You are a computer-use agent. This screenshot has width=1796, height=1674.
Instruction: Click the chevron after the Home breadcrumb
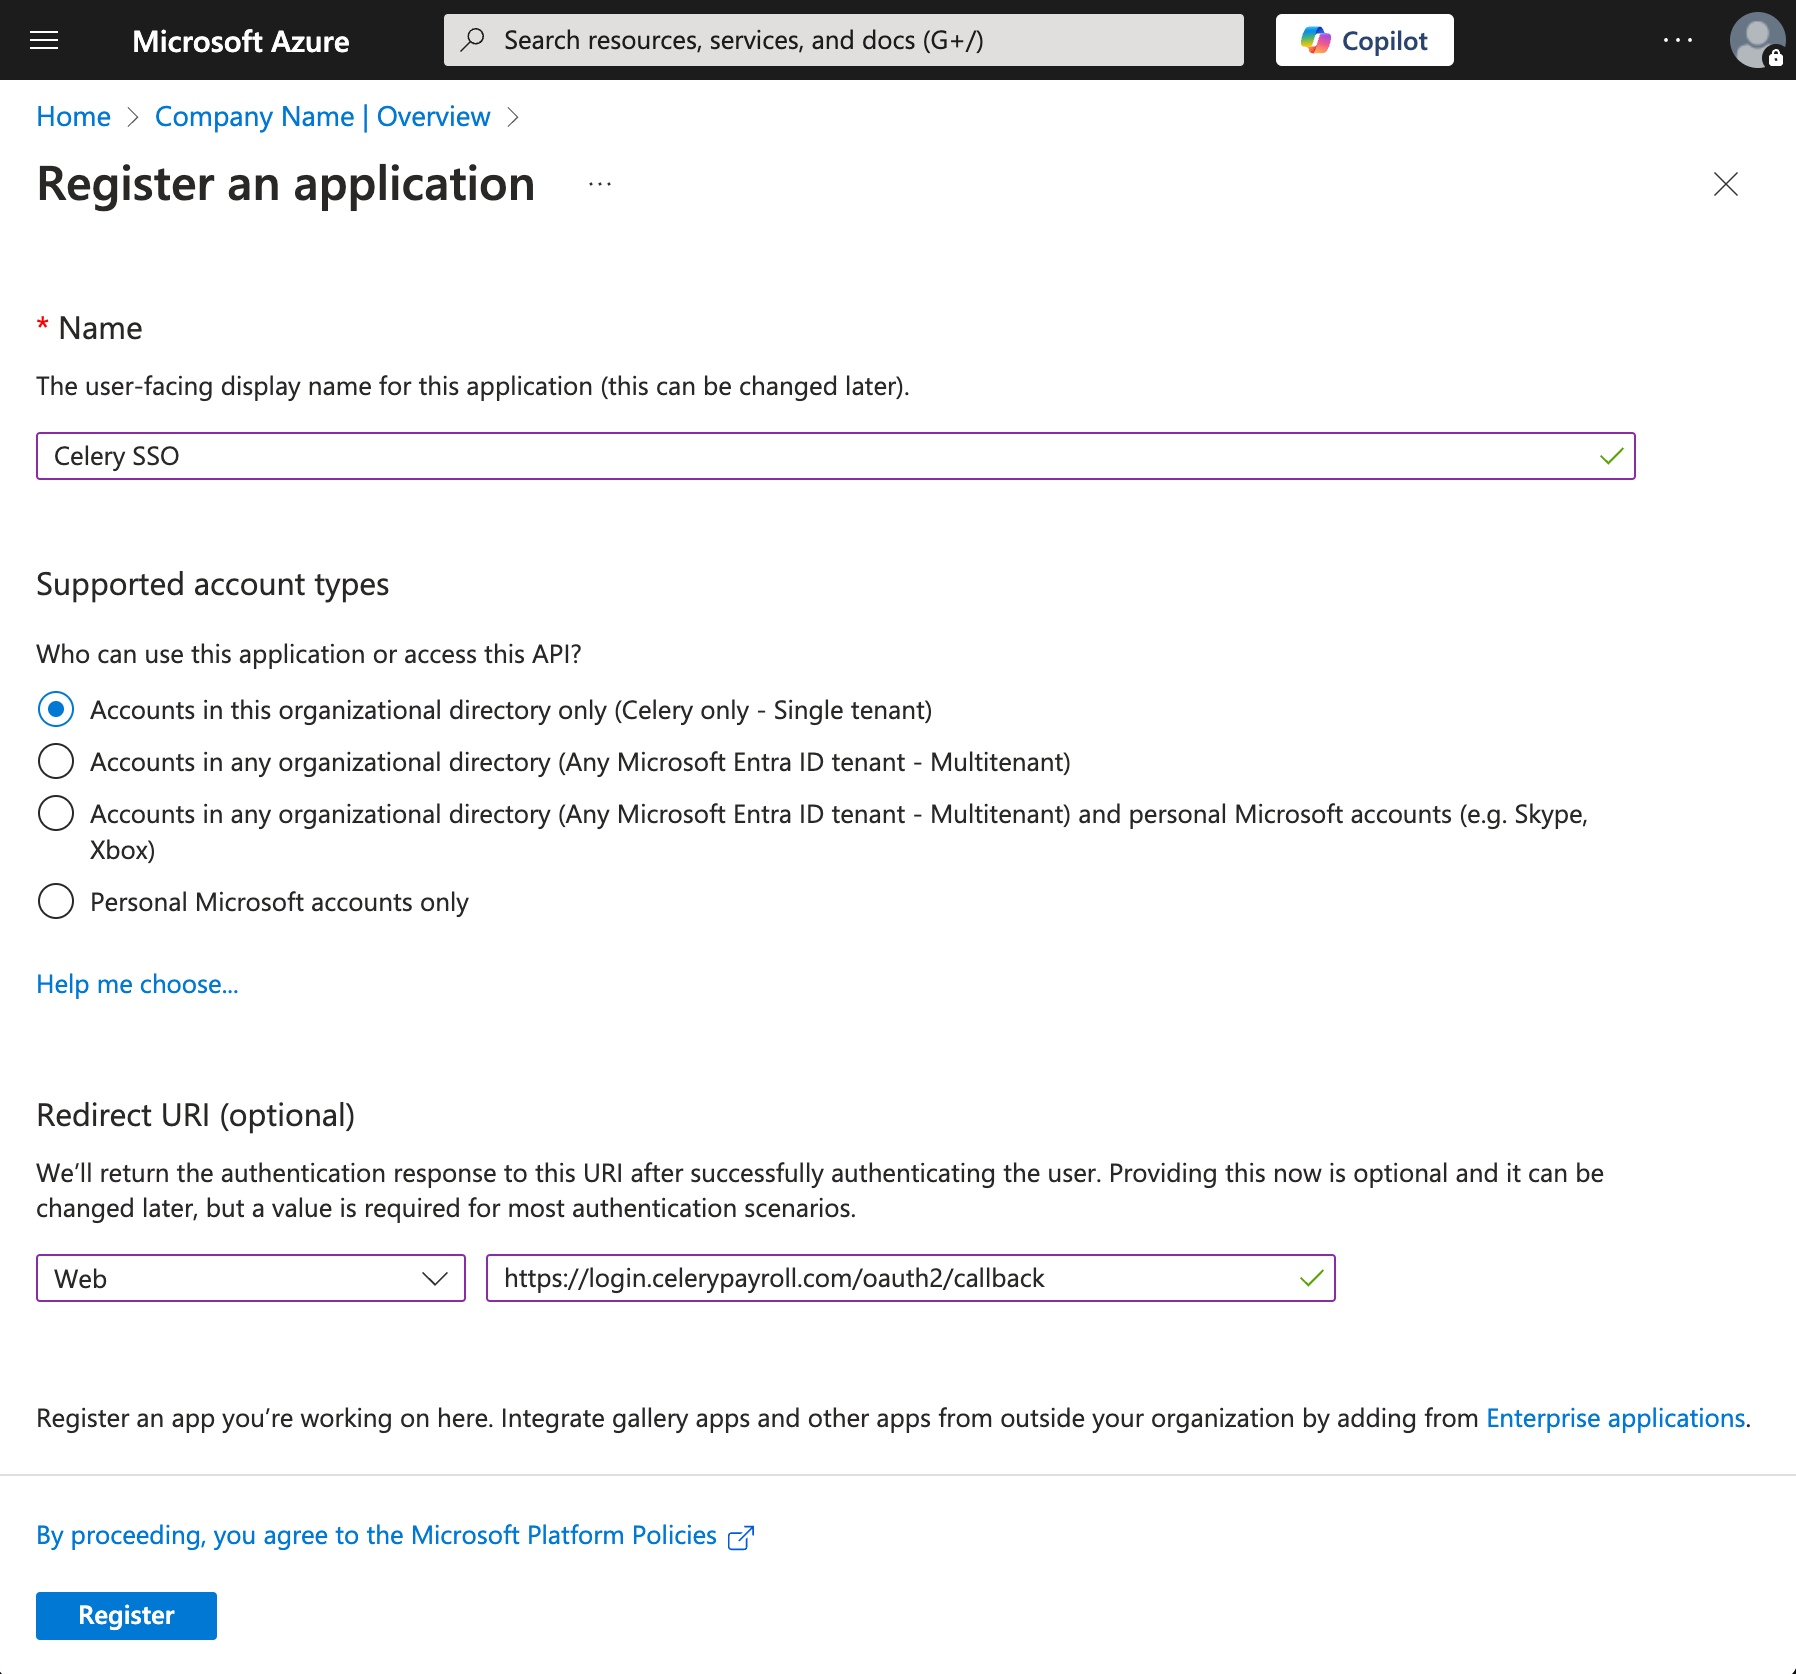point(133,117)
